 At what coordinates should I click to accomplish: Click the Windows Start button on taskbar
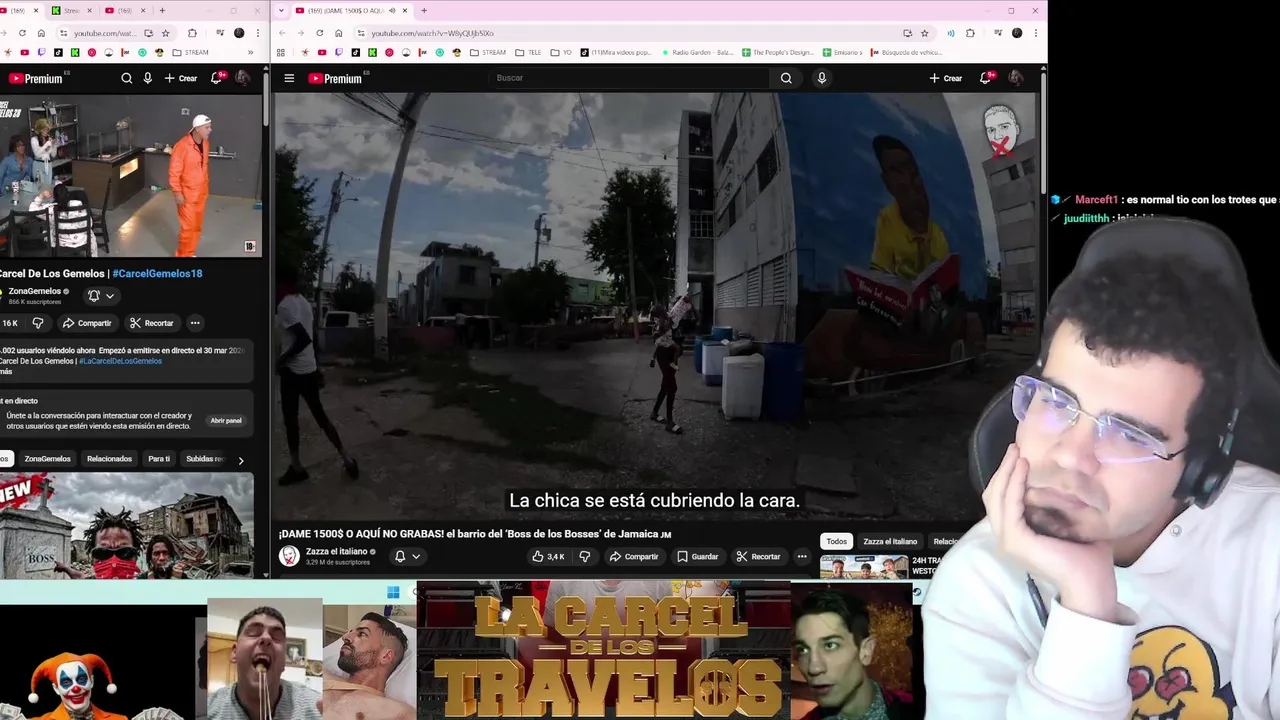(x=393, y=592)
